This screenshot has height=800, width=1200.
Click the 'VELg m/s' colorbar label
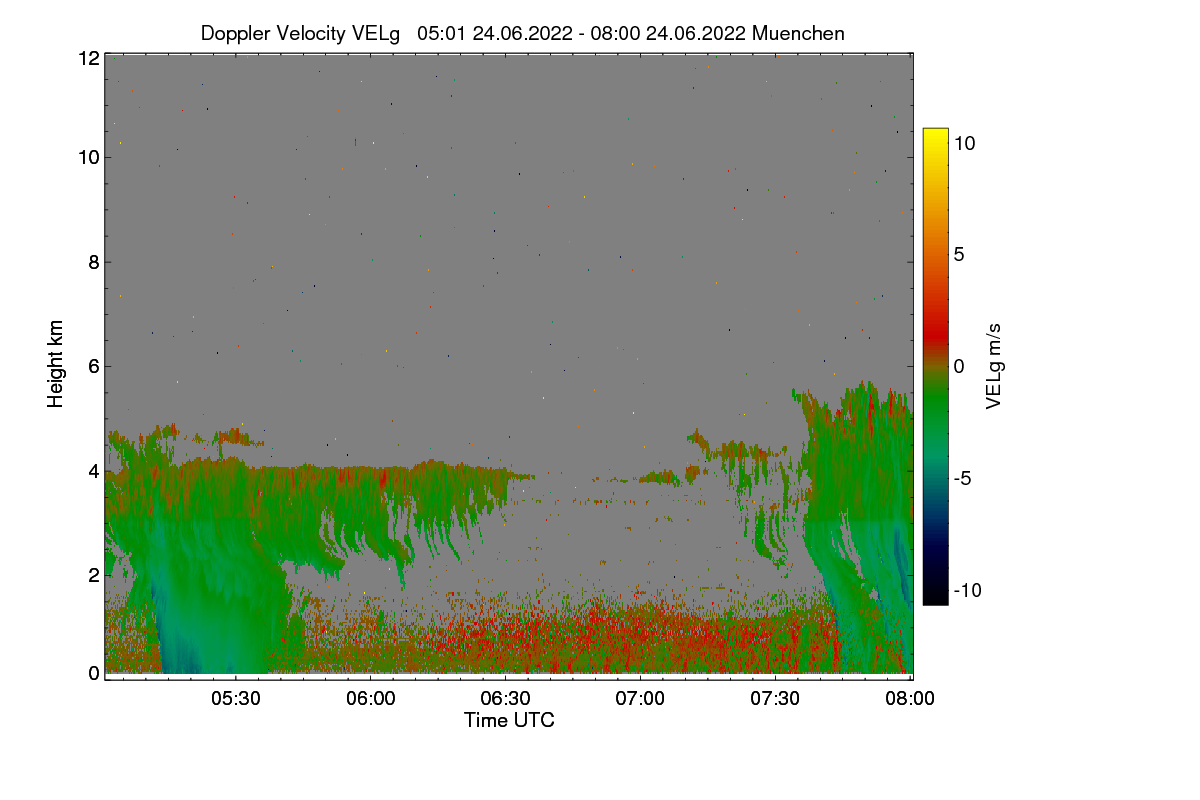tap(994, 365)
